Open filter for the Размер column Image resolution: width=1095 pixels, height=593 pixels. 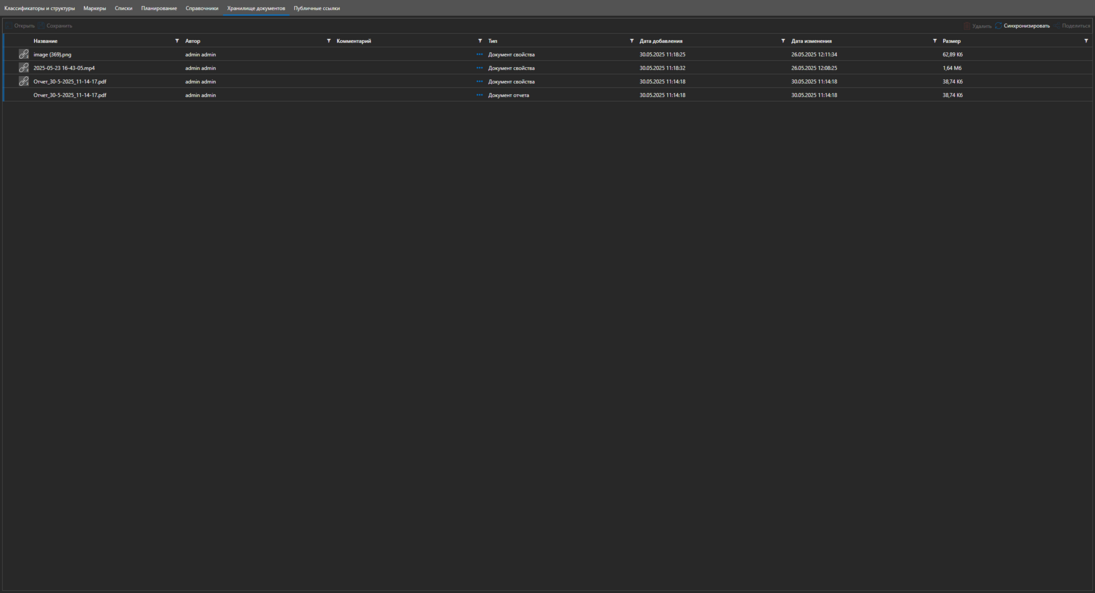1086,41
